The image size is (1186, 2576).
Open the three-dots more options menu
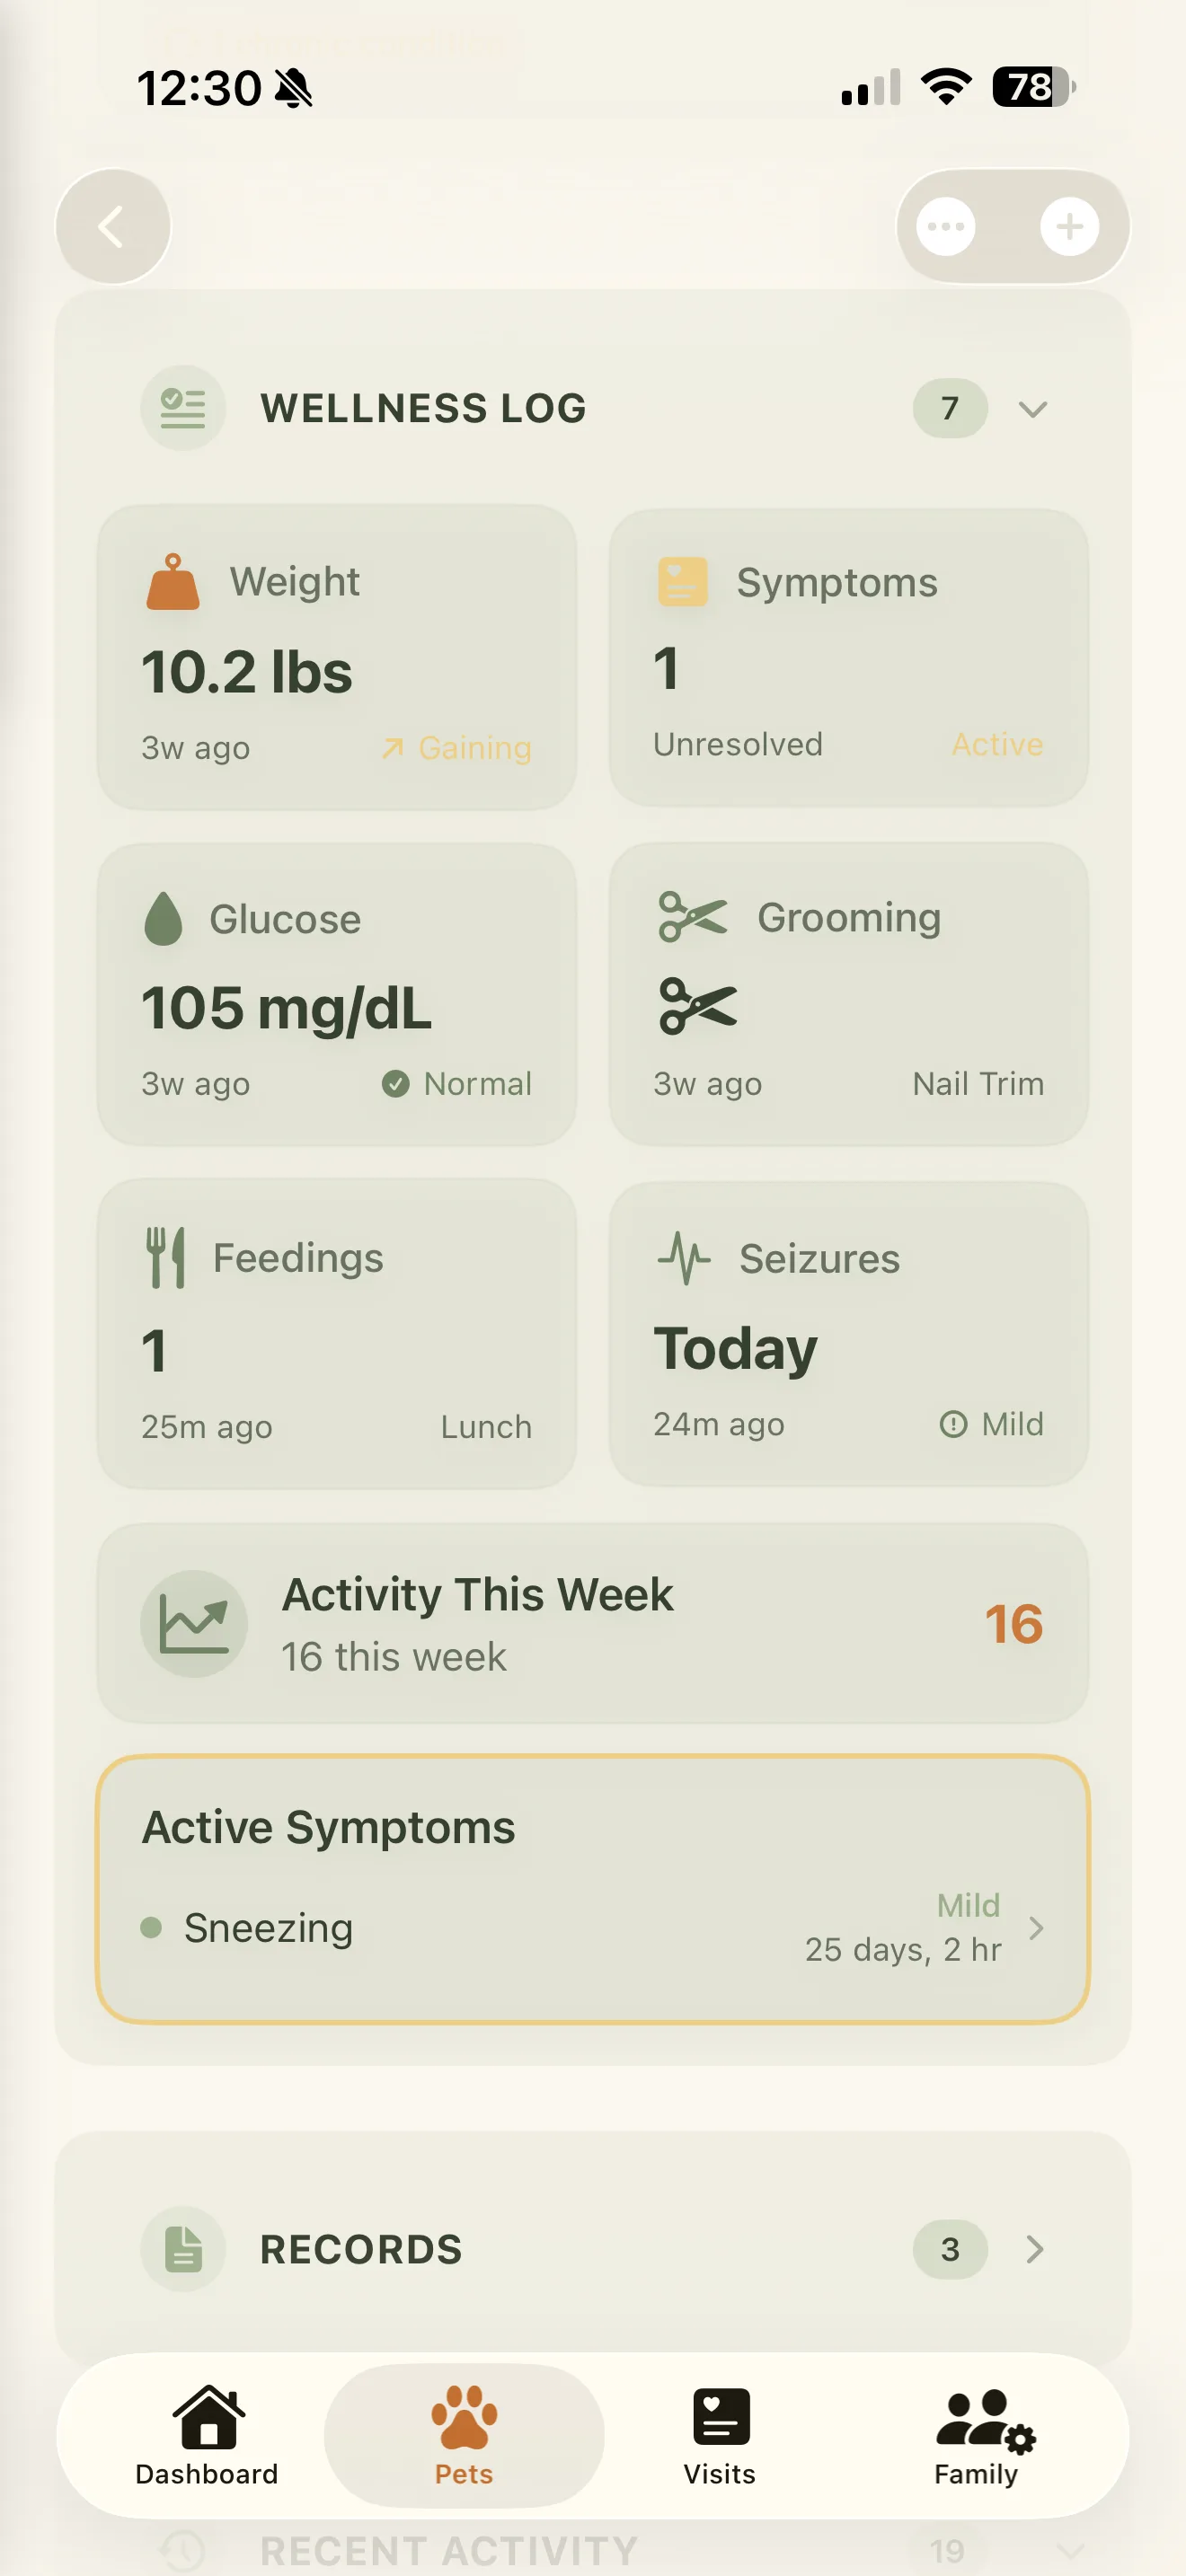point(945,227)
